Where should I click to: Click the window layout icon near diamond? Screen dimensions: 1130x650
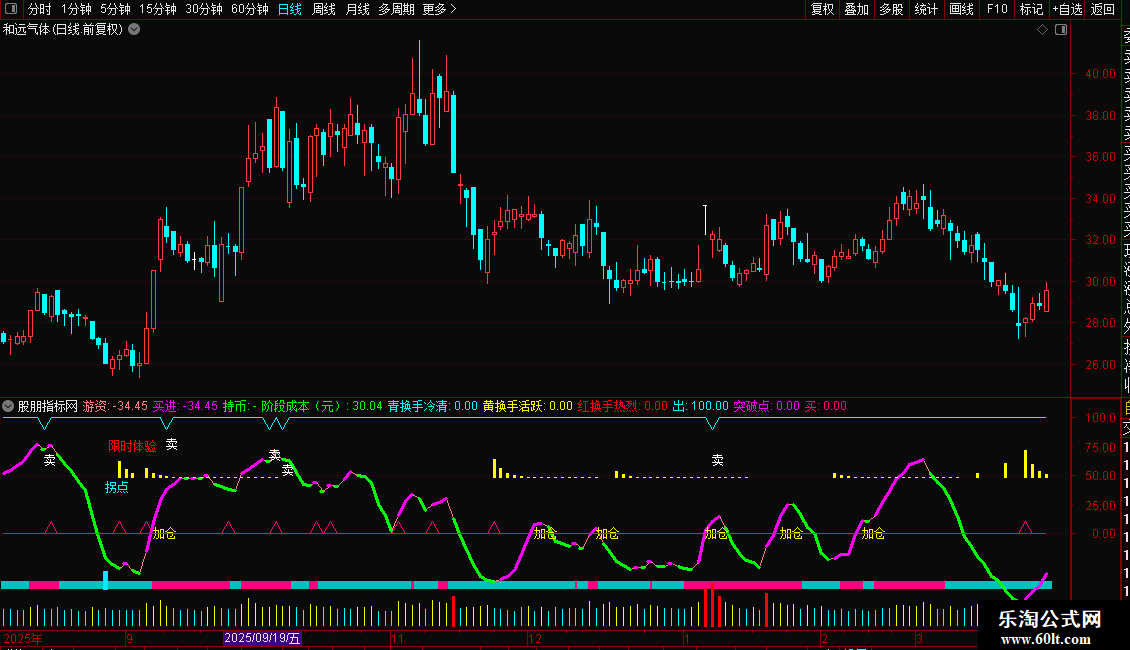[1061, 30]
